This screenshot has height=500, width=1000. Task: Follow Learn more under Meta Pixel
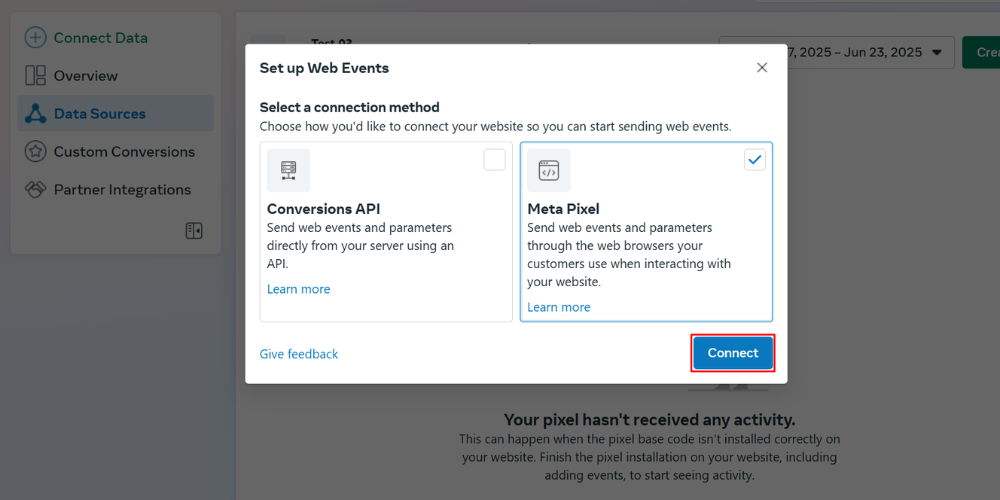(559, 307)
